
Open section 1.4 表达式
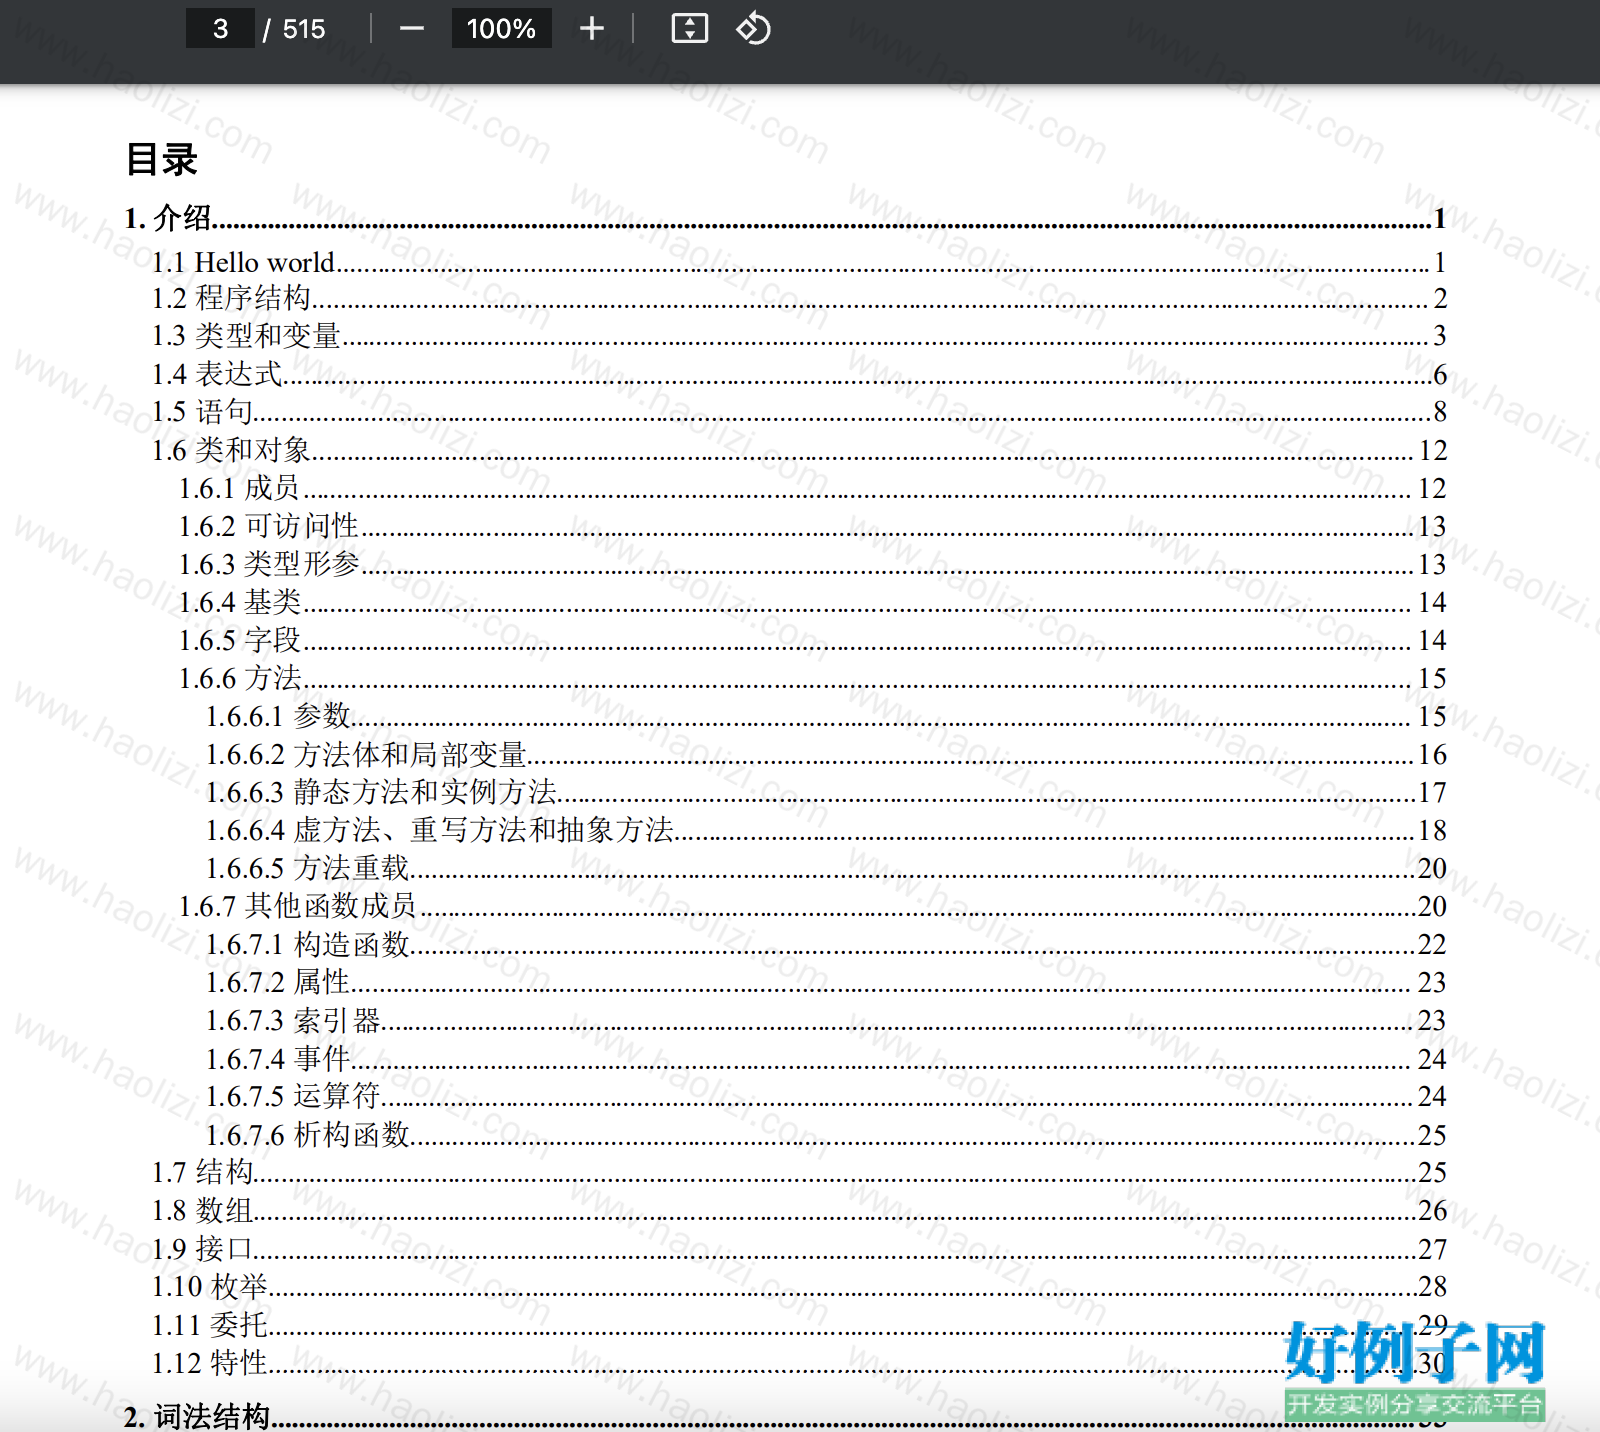tap(799, 374)
